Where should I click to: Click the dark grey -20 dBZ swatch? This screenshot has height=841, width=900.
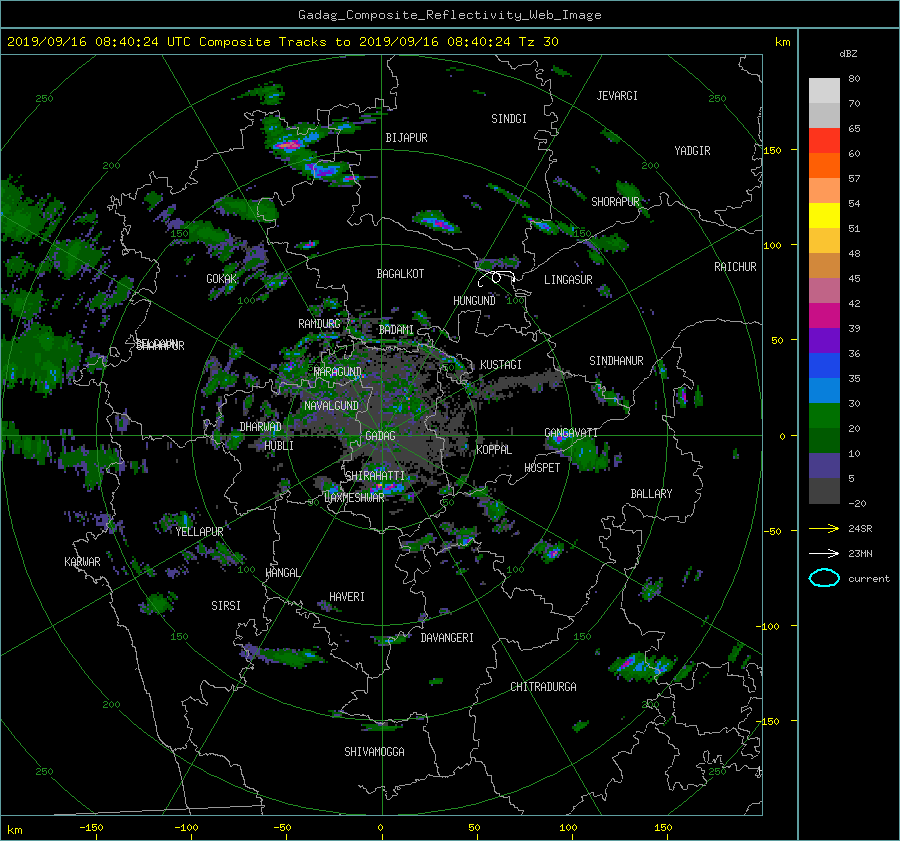[824, 491]
